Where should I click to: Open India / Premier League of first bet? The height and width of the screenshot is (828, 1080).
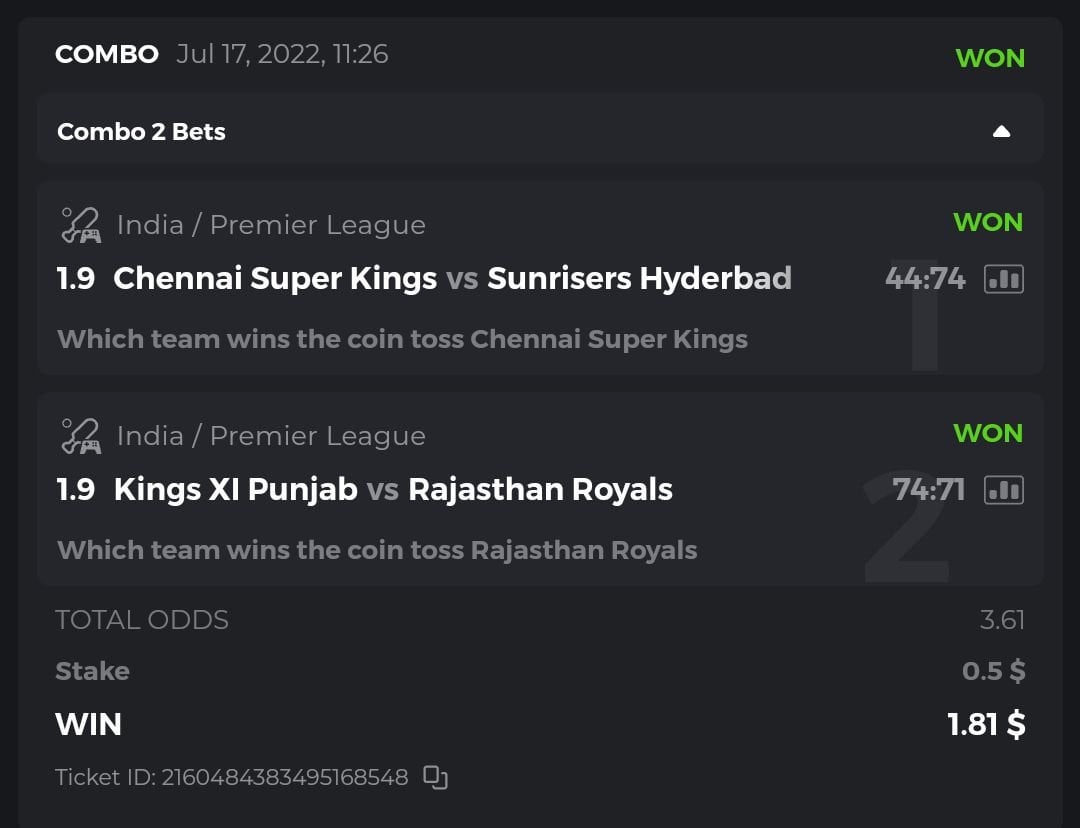pyautogui.click(x=271, y=225)
